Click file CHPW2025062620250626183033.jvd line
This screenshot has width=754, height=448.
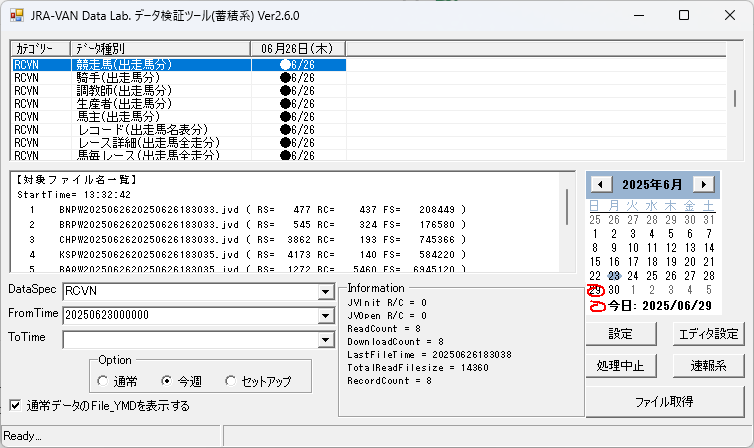click(248, 239)
